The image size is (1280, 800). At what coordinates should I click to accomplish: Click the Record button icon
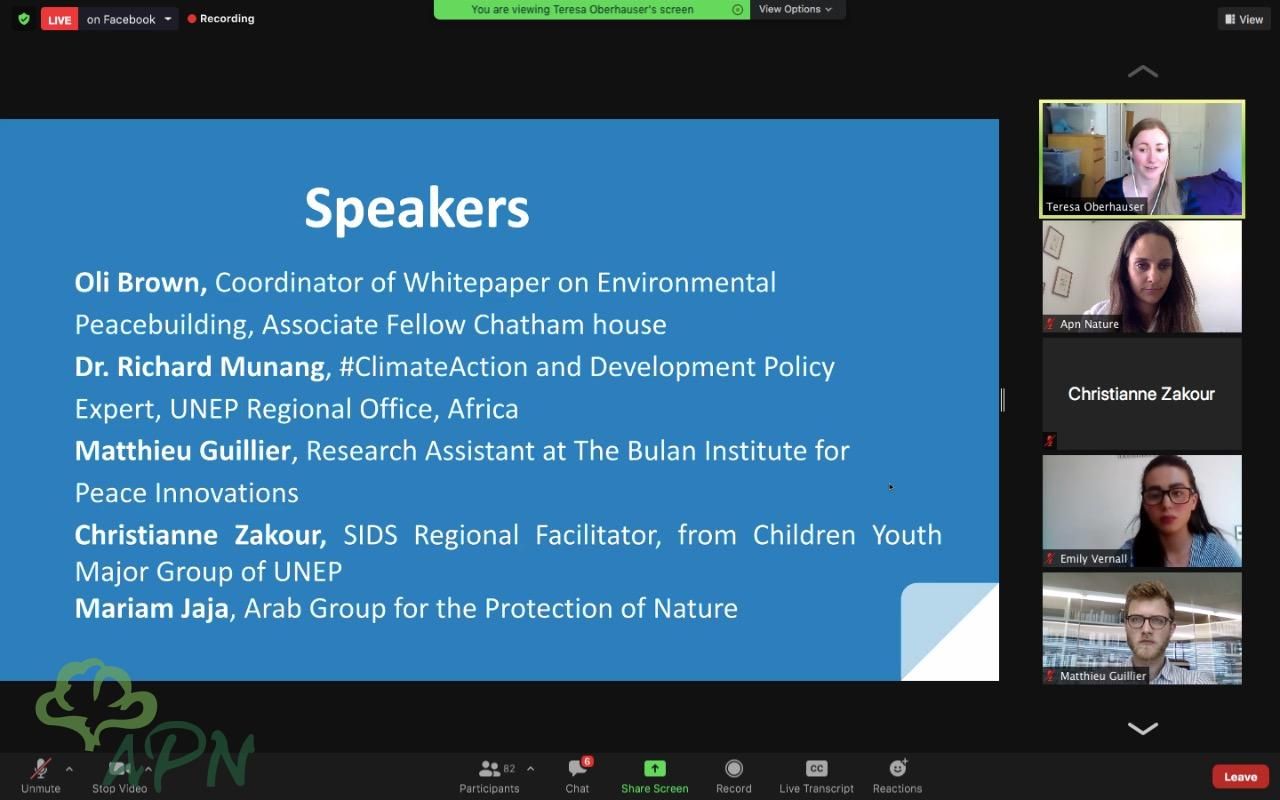733,768
